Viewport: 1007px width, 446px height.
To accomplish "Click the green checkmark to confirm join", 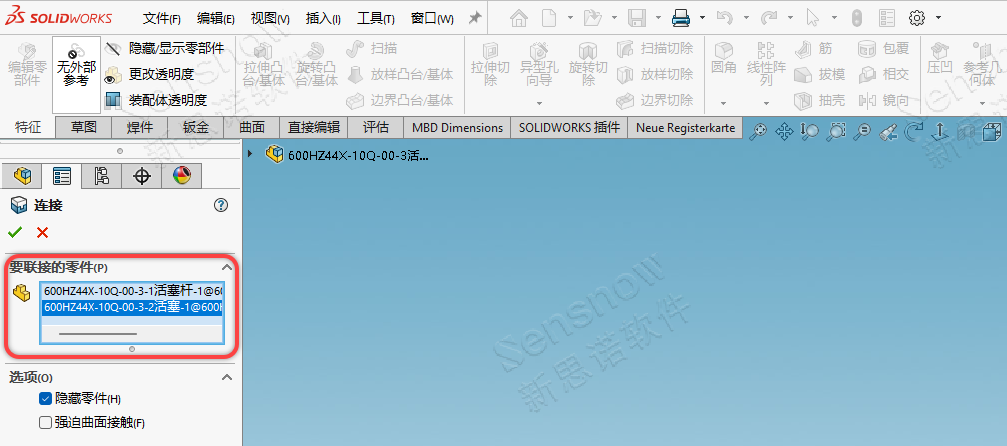I will 15,232.
